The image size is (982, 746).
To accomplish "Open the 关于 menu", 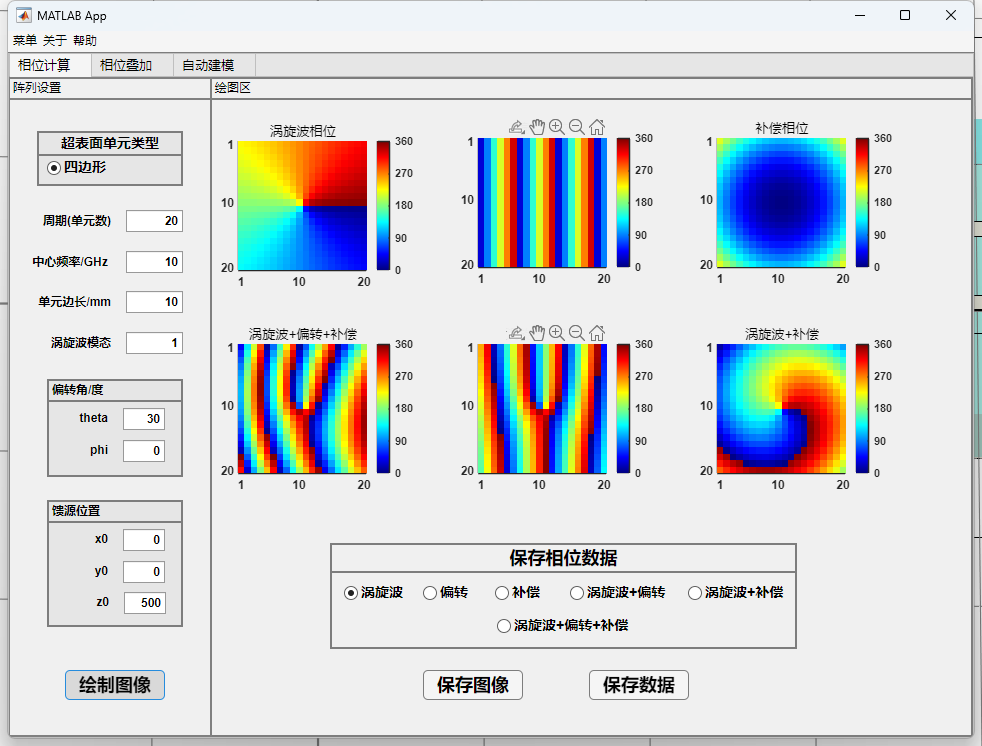I will [55, 41].
